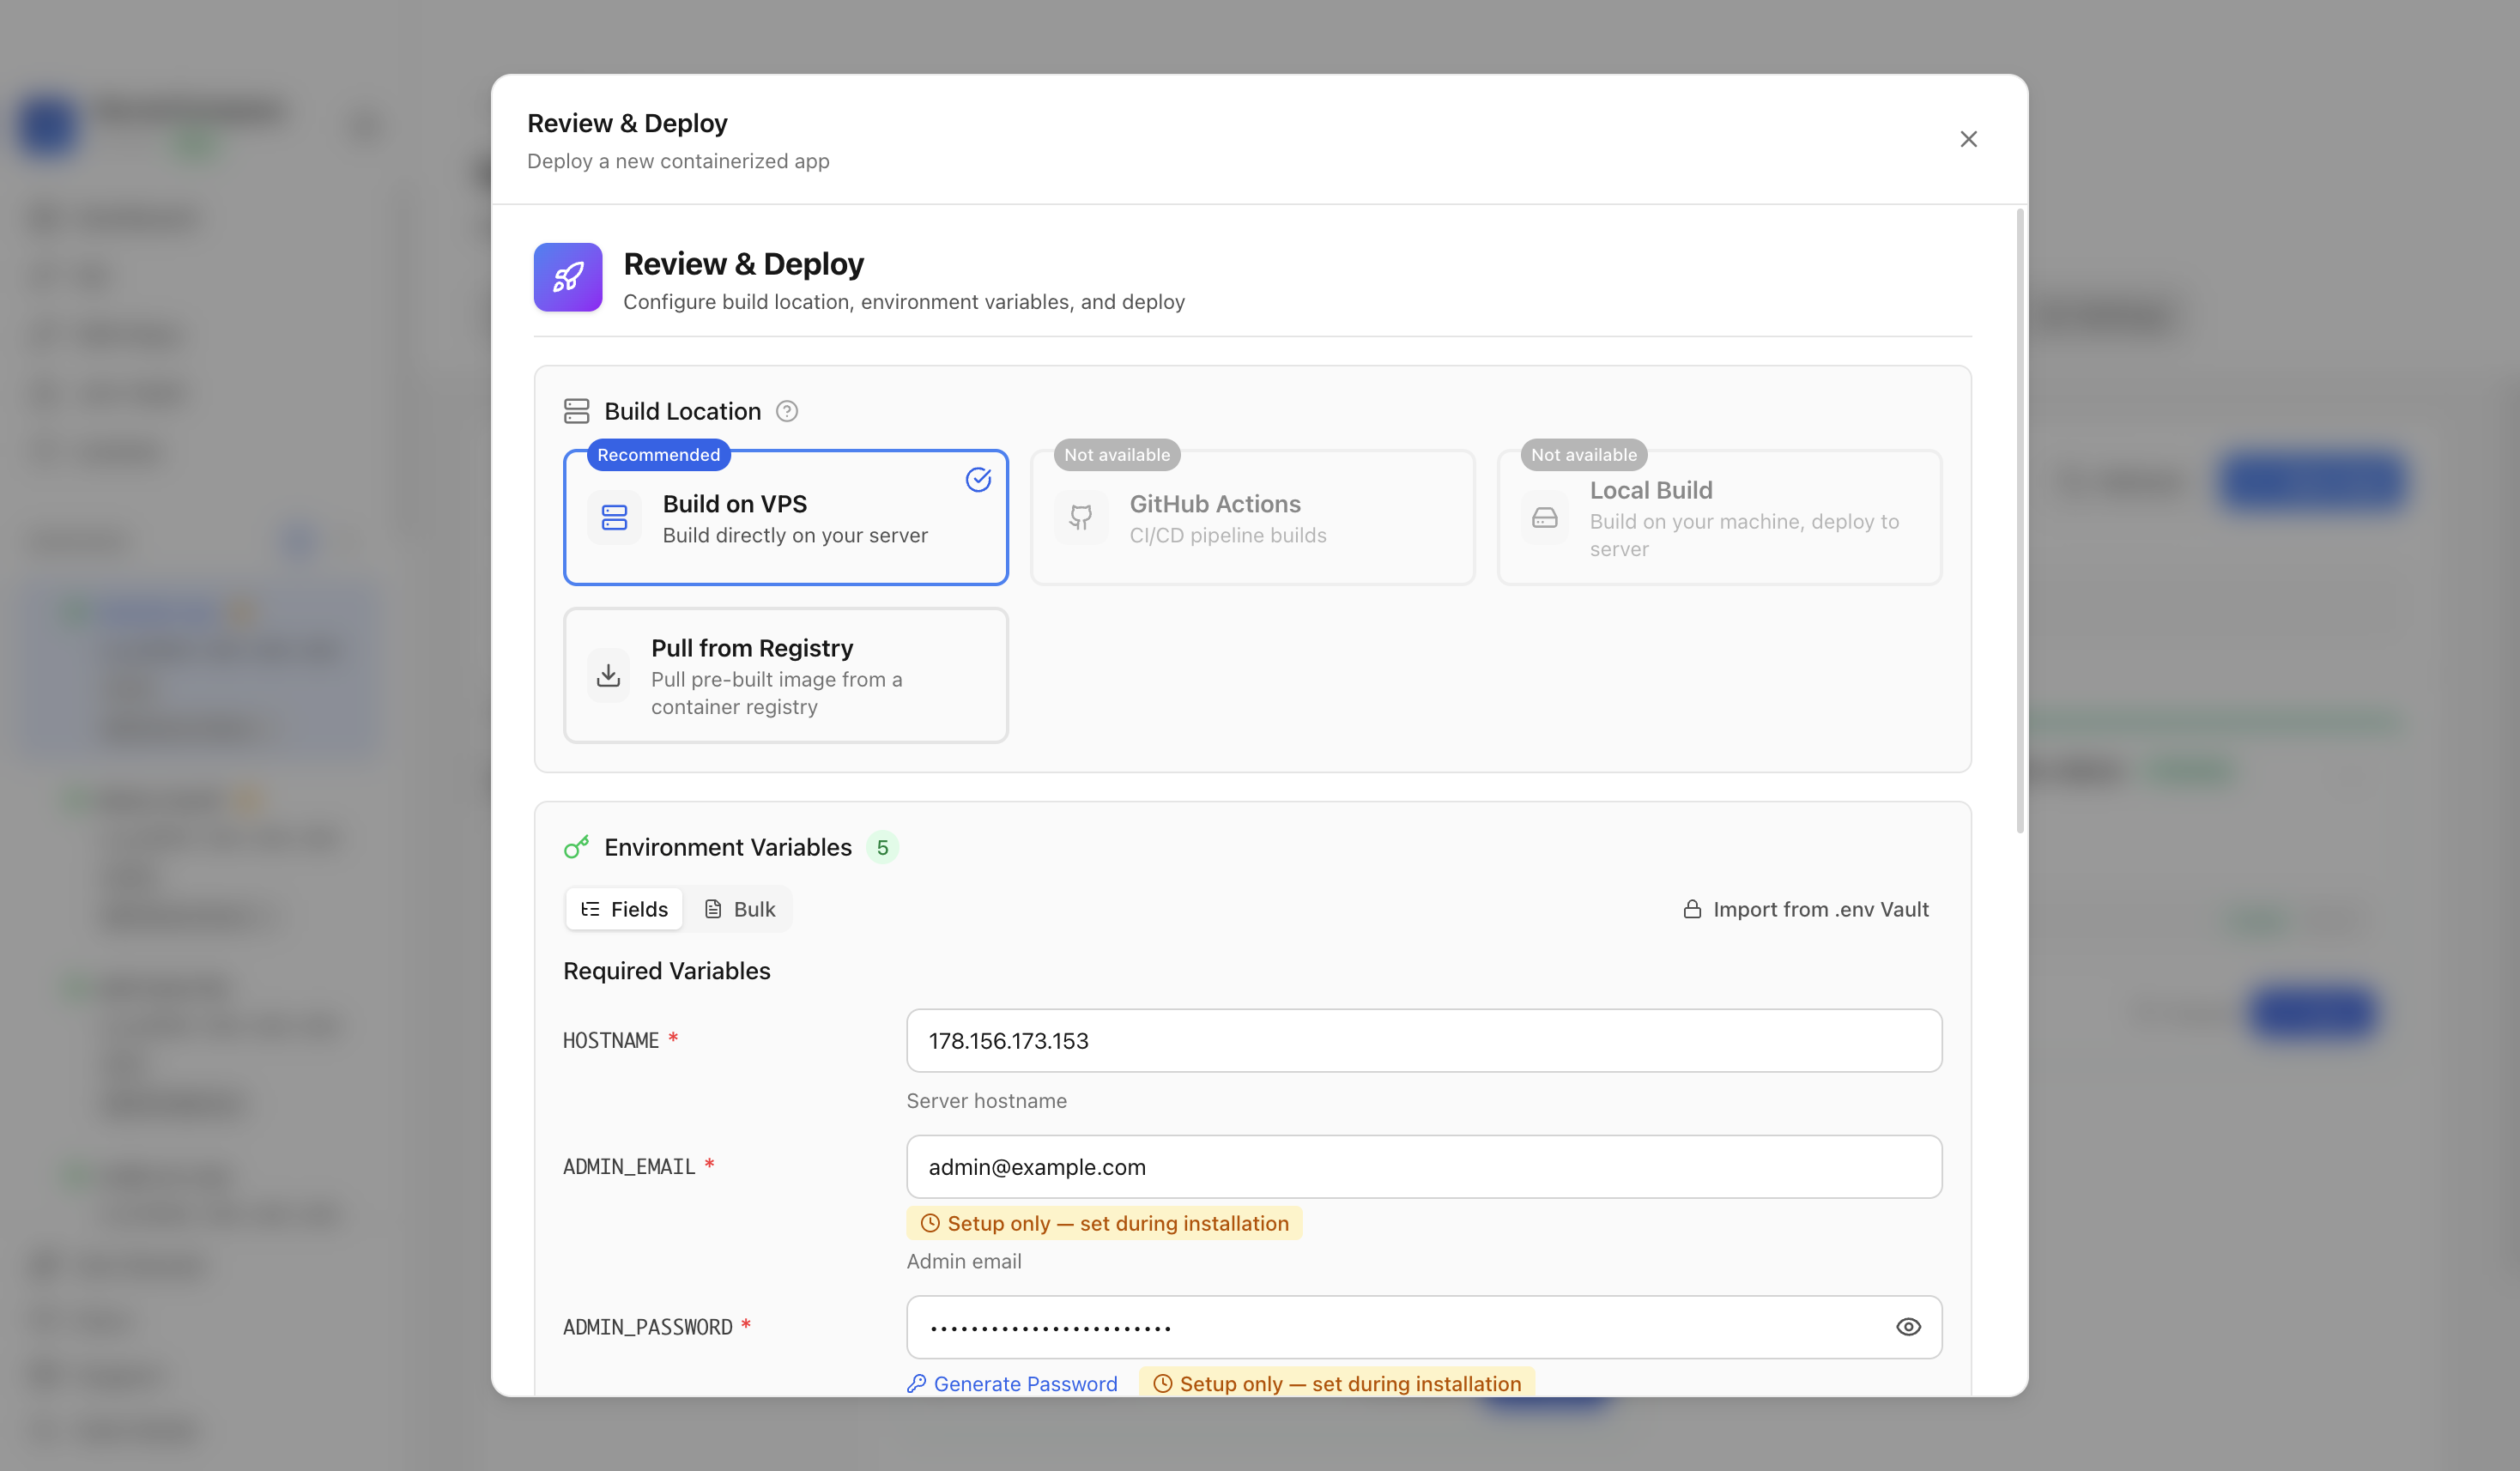Click the server icon inside Build on VPS card
Image resolution: width=2520 pixels, height=1471 pixels.
(x=614, y=517)
